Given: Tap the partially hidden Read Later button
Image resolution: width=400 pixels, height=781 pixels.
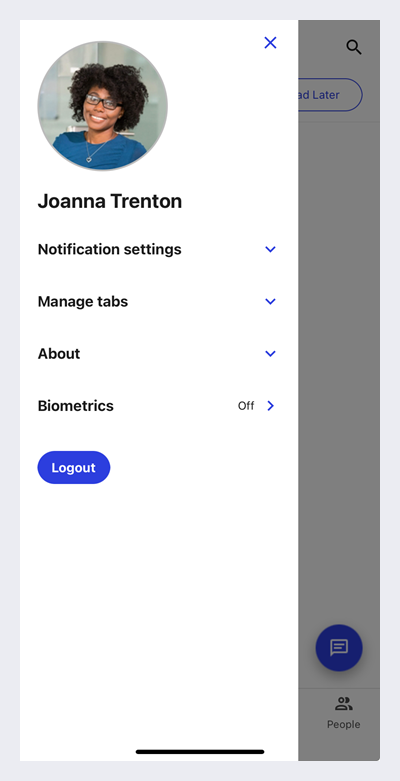Looking at the screenshot, I should point(330,95).
